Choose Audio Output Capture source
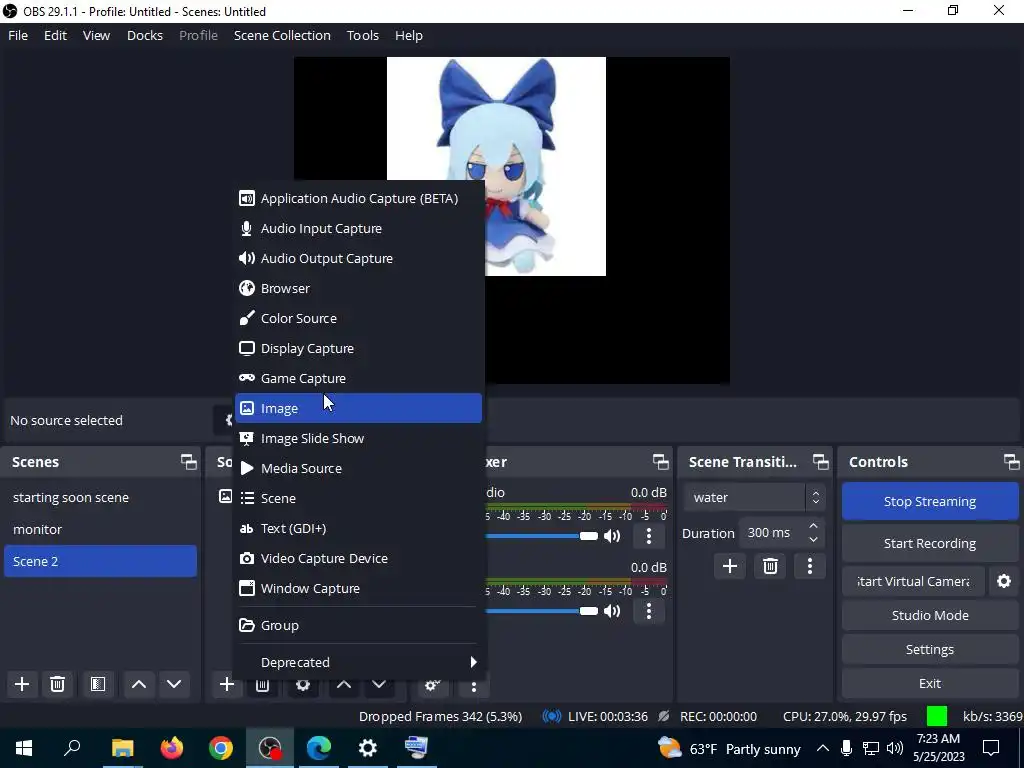 [x=358, y=258]
